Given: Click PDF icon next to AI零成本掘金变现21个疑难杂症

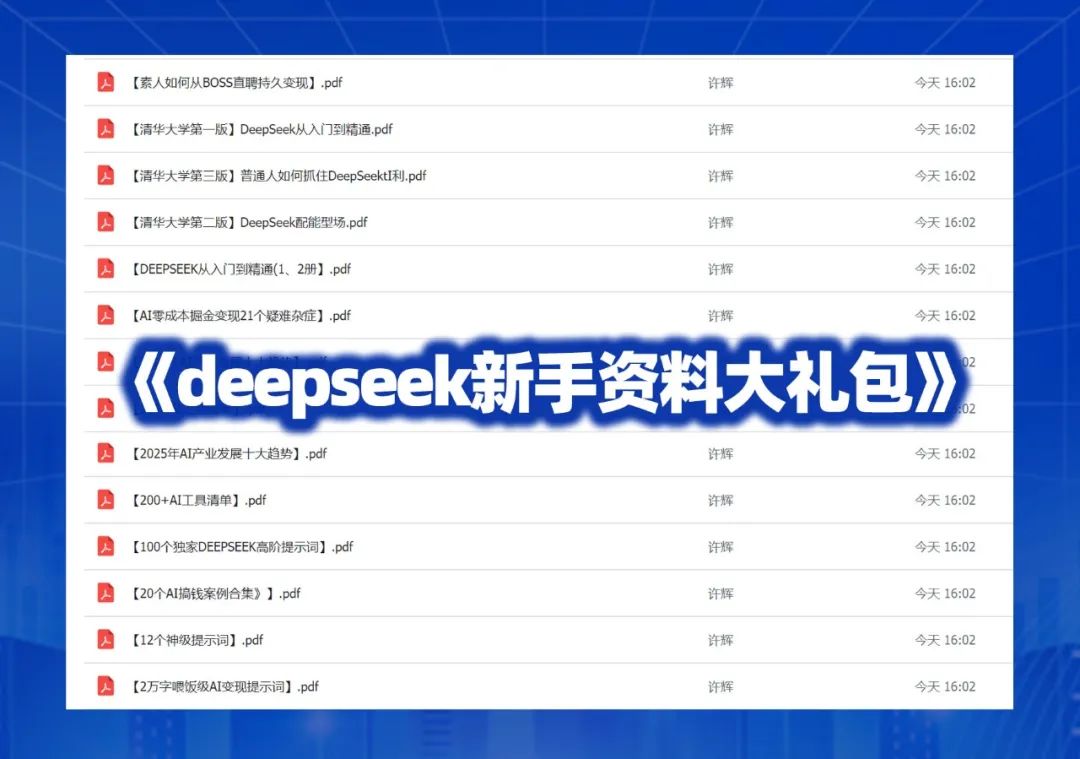Looking at the screenshot, I should (x=105, y=315).
